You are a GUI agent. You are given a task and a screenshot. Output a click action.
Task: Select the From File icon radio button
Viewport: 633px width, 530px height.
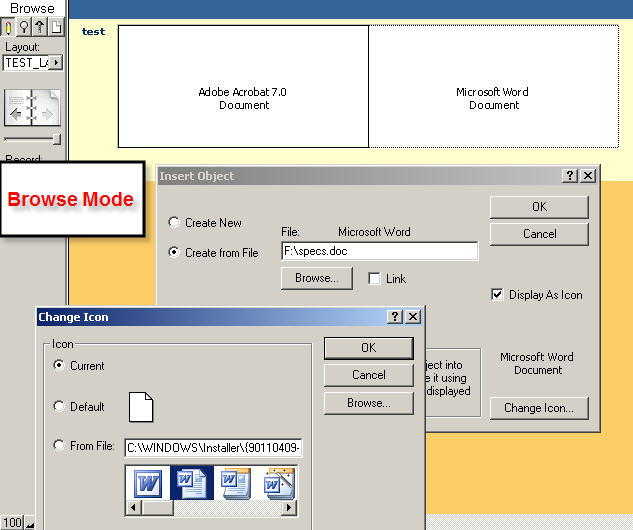pos(59,445)
